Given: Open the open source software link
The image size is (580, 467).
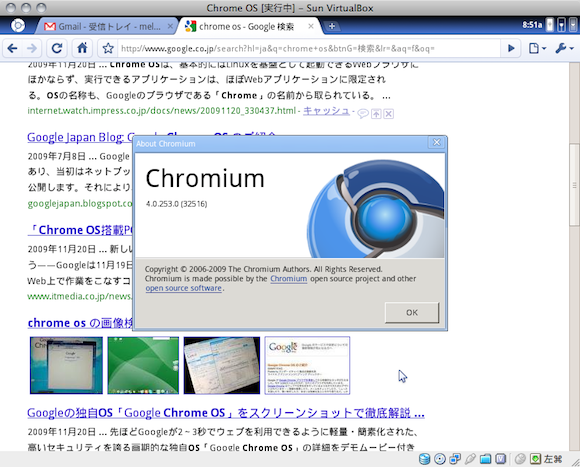Looking at the screenshot, I should pyautogui.click(x=183, y=288).
